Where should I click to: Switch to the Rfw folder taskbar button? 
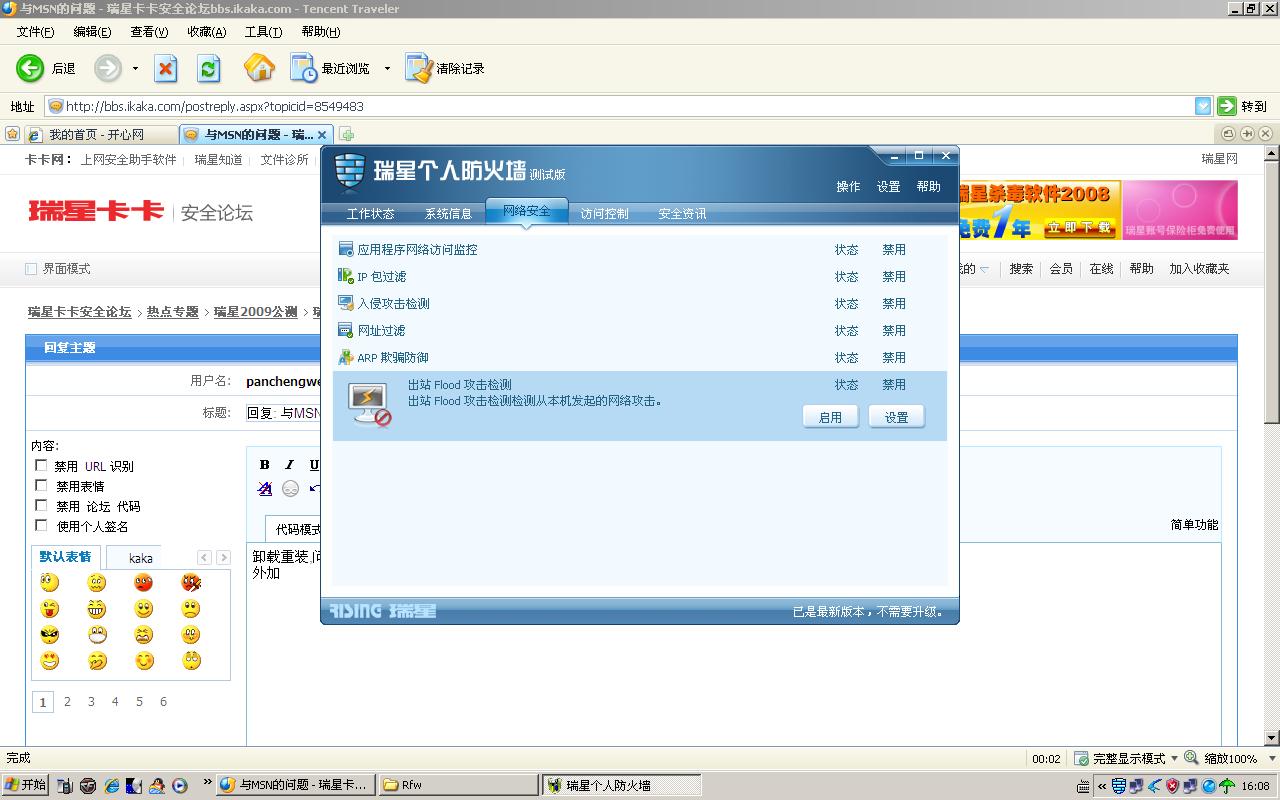tap(458, 785)
